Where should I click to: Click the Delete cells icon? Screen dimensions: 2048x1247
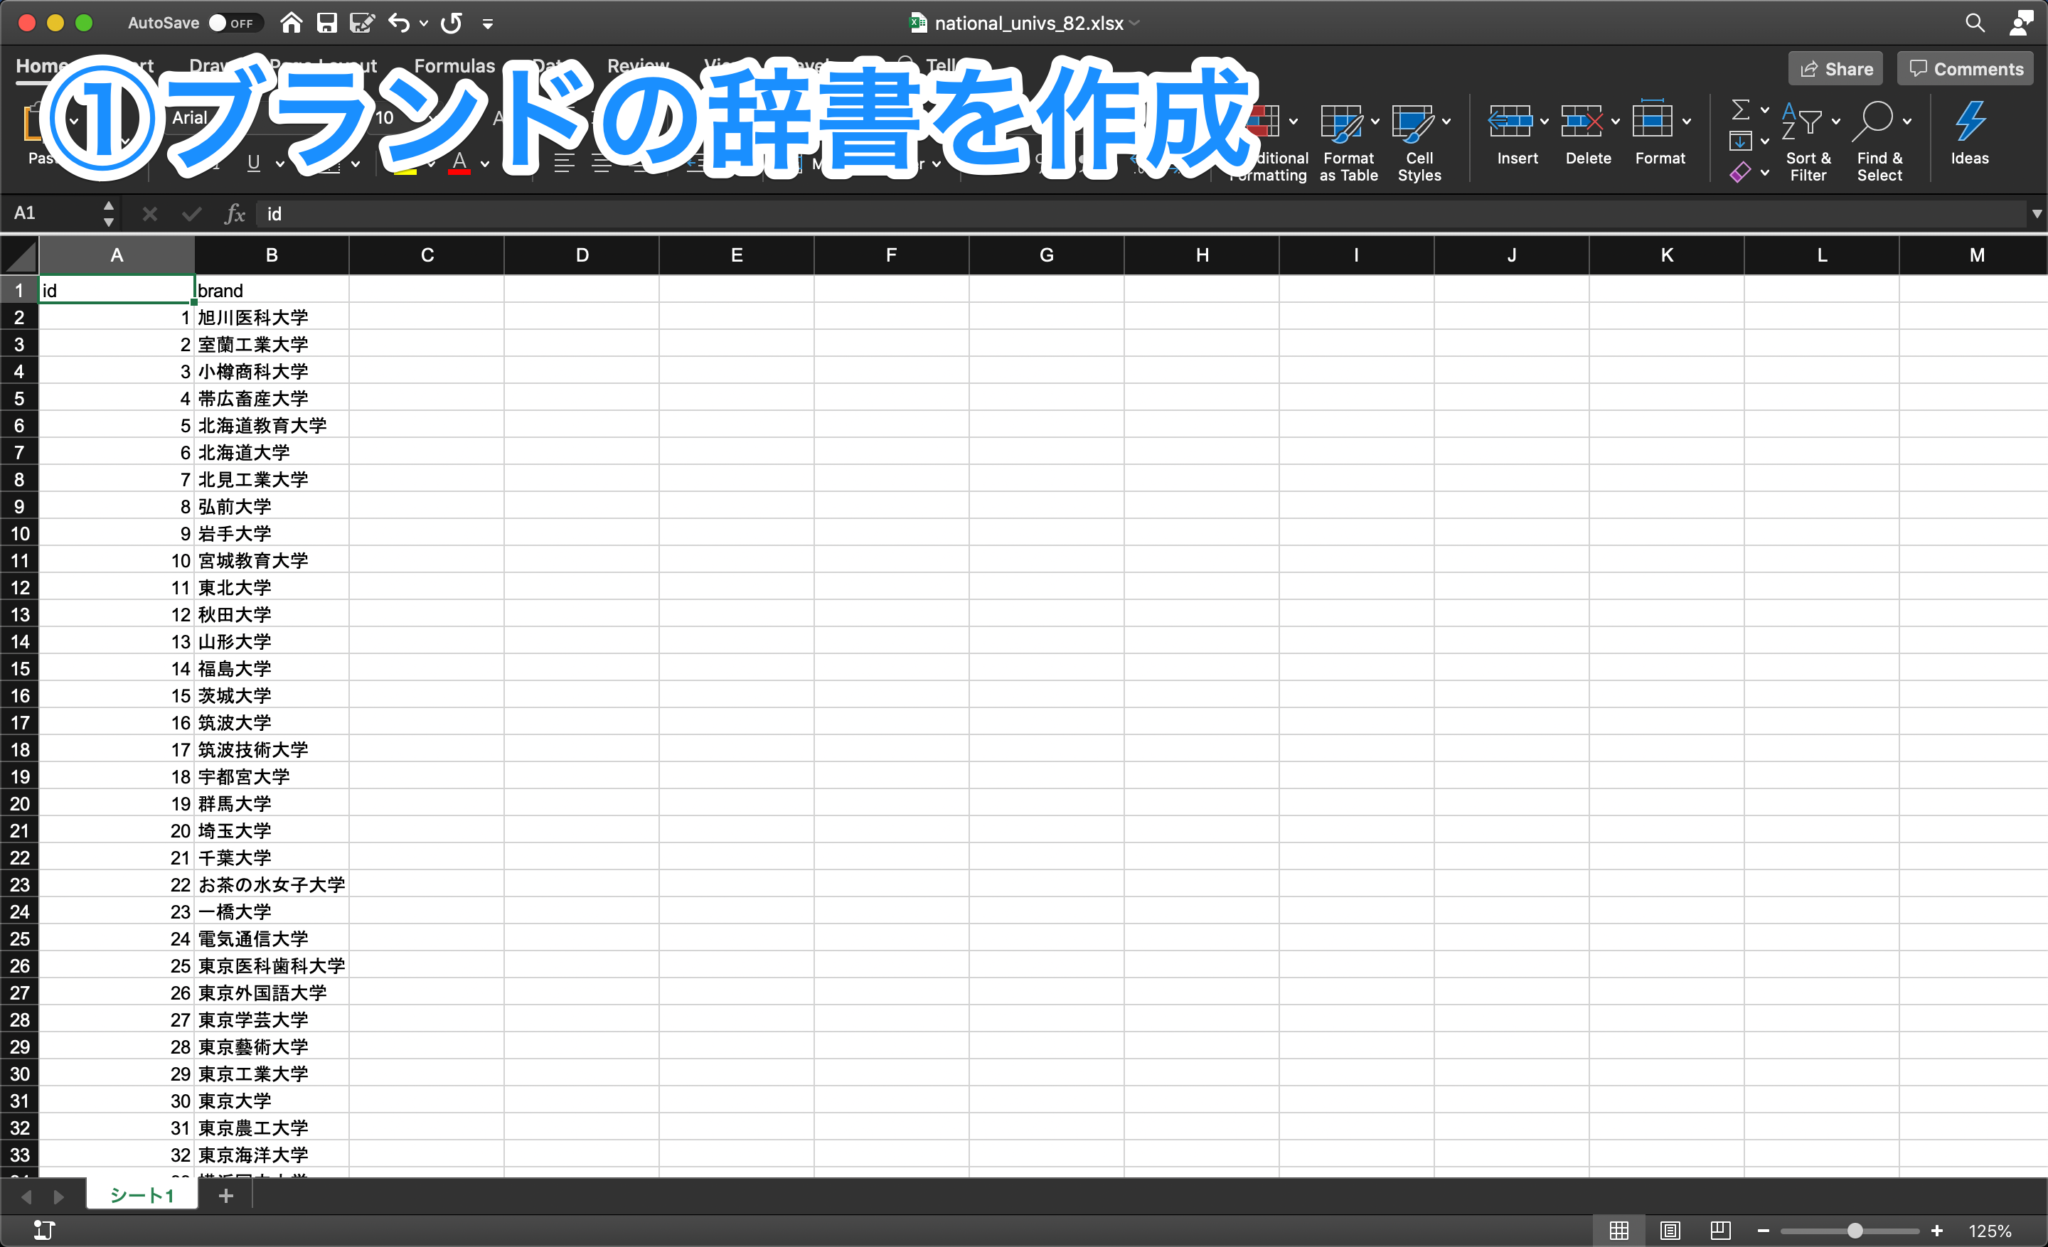pos(1582,122)
